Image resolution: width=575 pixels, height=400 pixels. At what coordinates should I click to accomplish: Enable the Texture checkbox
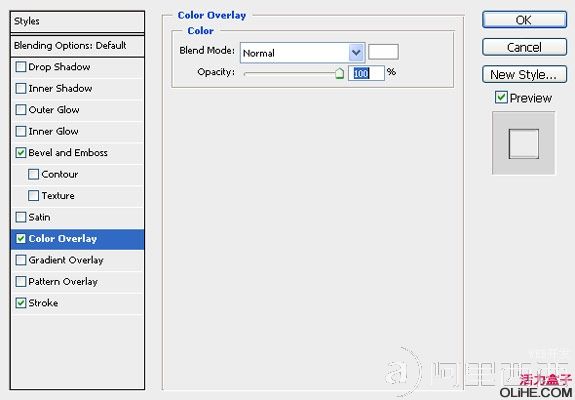[x=33, y=195]
